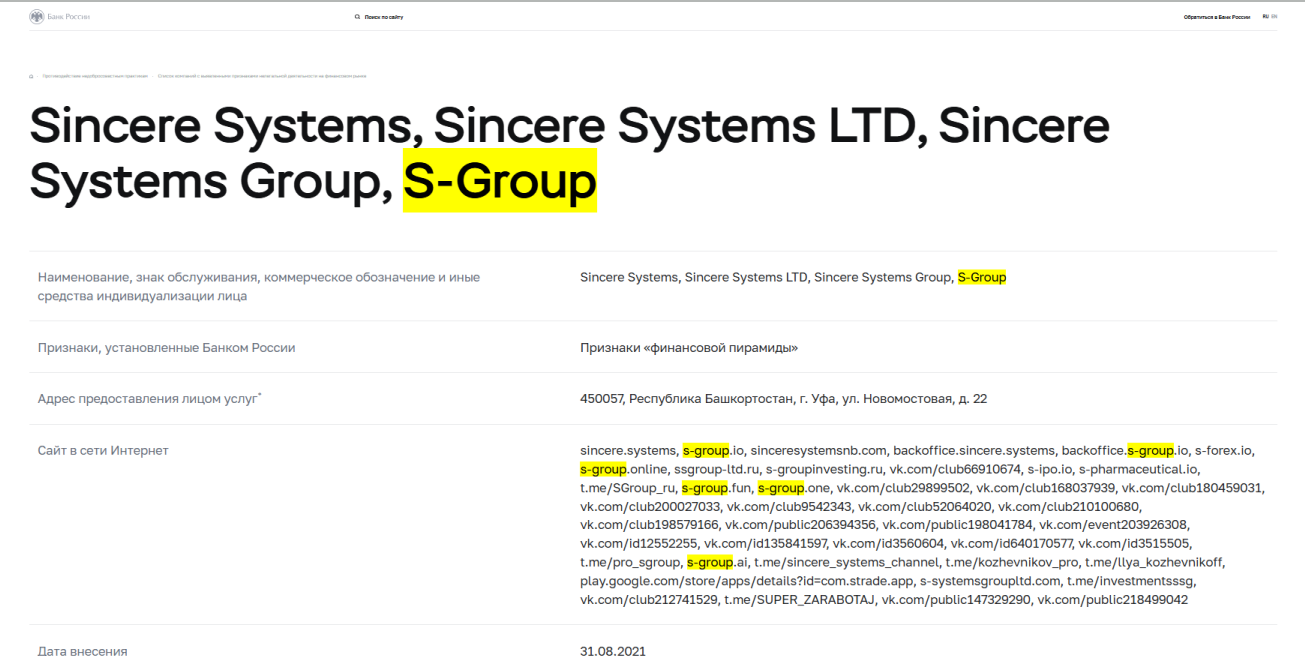Click the play.google.com store app entry

pos(746,581)
